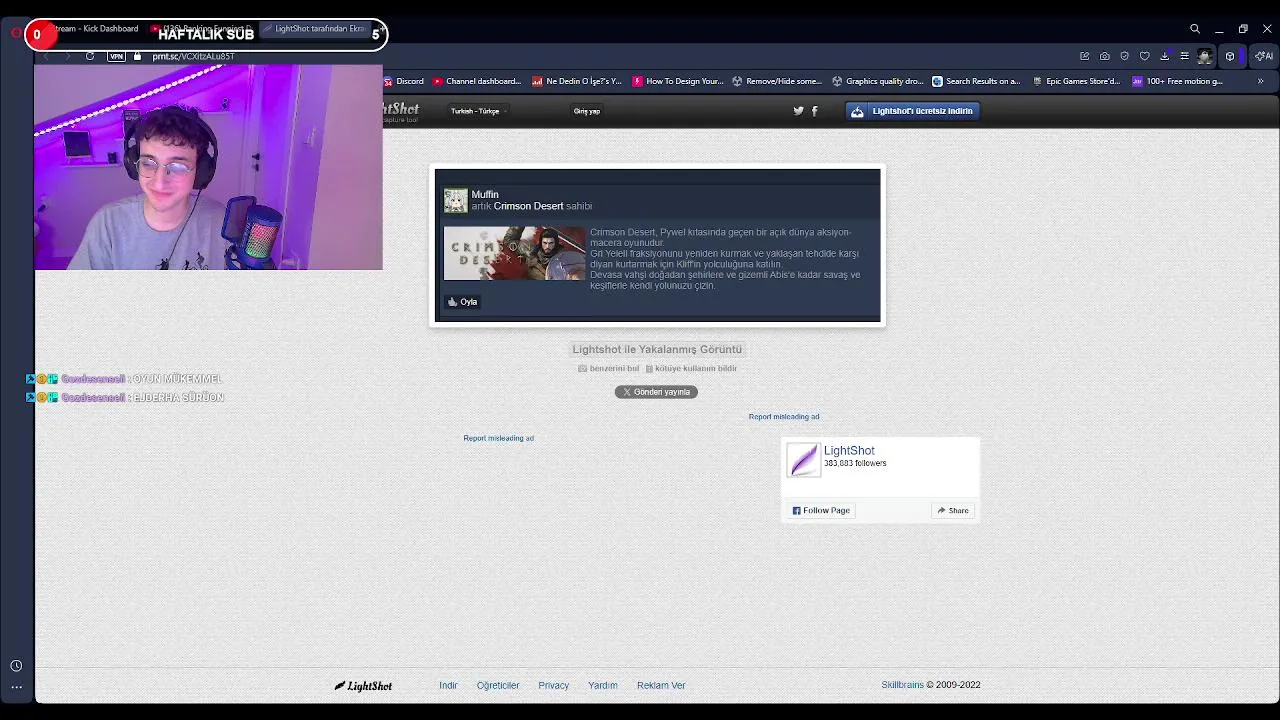Open the 100+ Free motion g bookmark

1177,81
